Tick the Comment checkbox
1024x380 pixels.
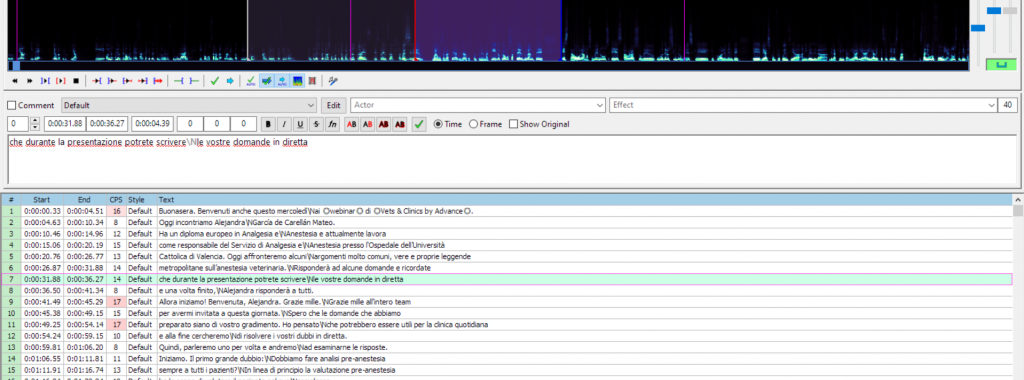pyautogui.click(x=12, y=105)
